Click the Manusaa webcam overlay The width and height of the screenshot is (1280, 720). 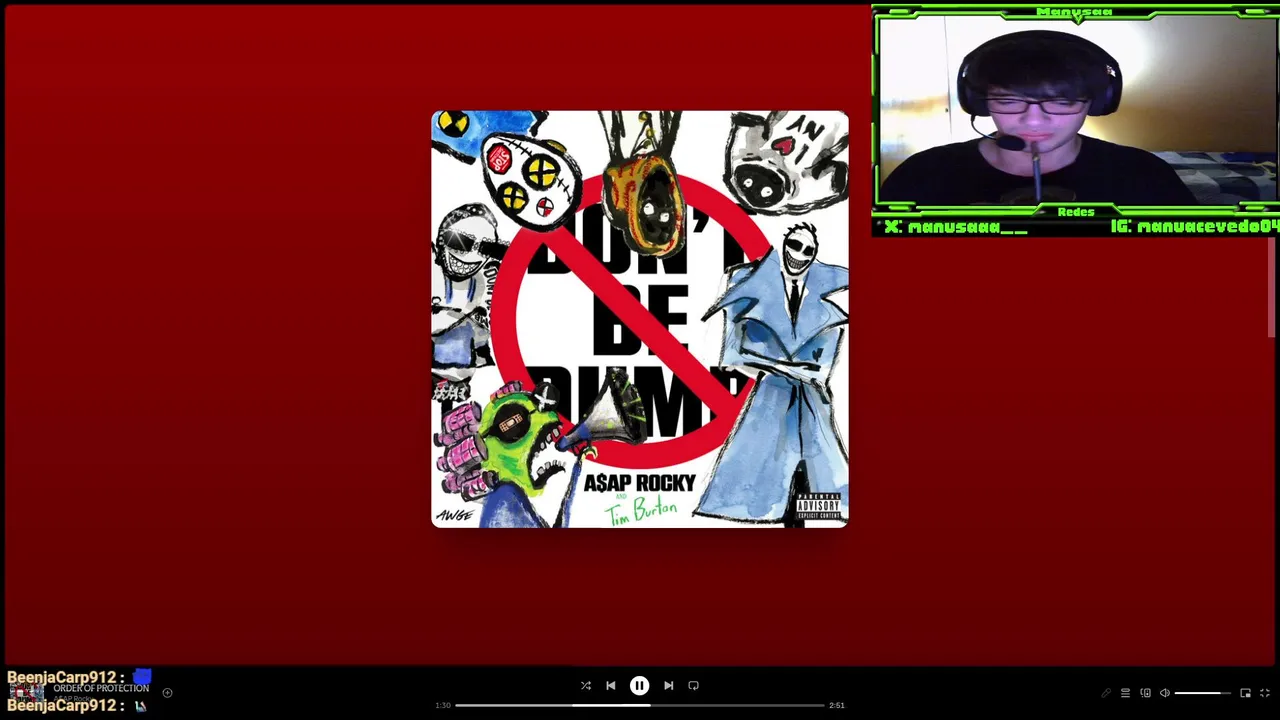point(1075,121)
